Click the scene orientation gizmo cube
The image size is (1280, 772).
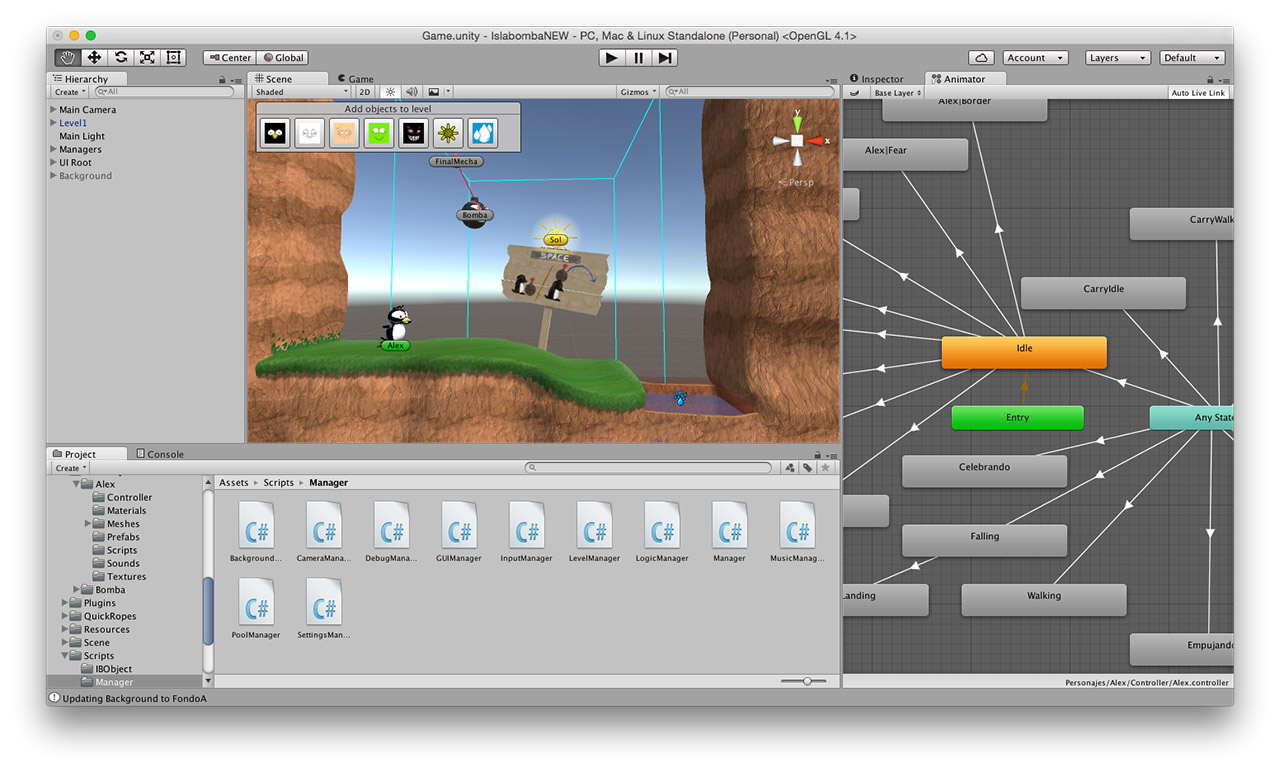[x=797, y=141]
